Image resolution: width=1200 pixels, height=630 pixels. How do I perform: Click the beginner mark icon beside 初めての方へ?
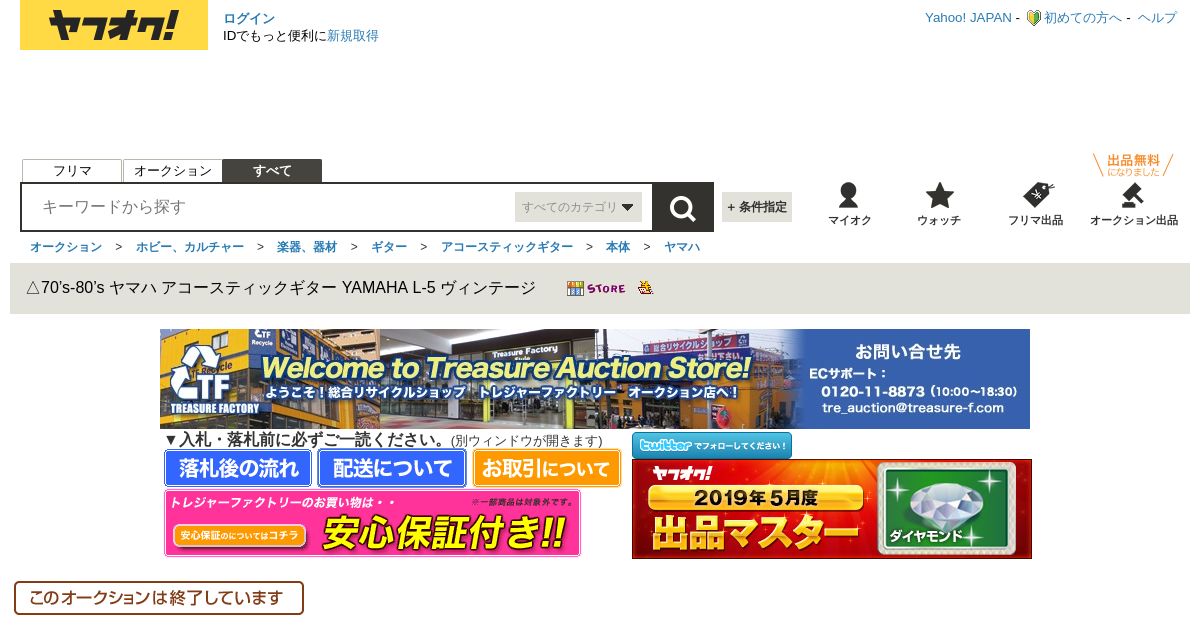pos(1033,18)
